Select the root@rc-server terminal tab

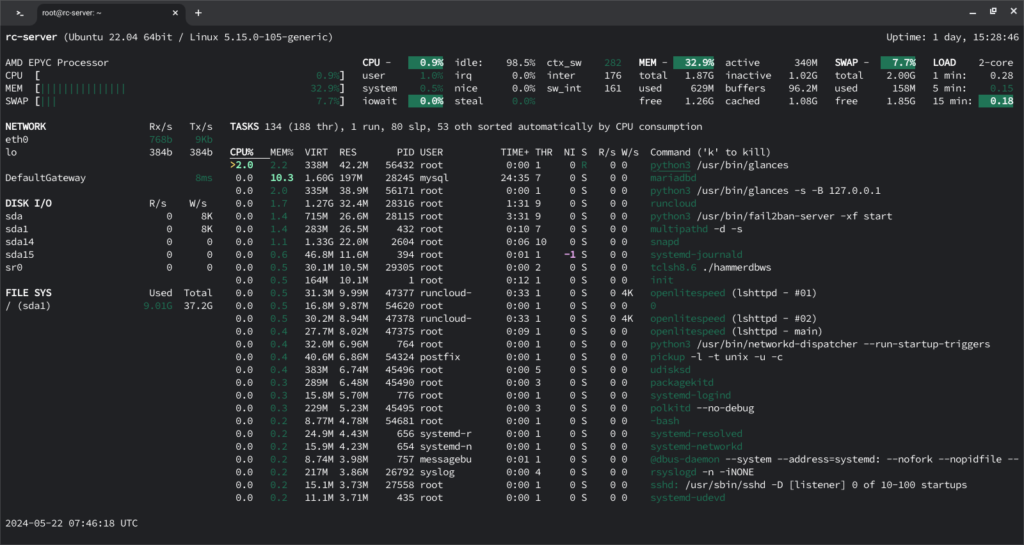click(109, 13)
